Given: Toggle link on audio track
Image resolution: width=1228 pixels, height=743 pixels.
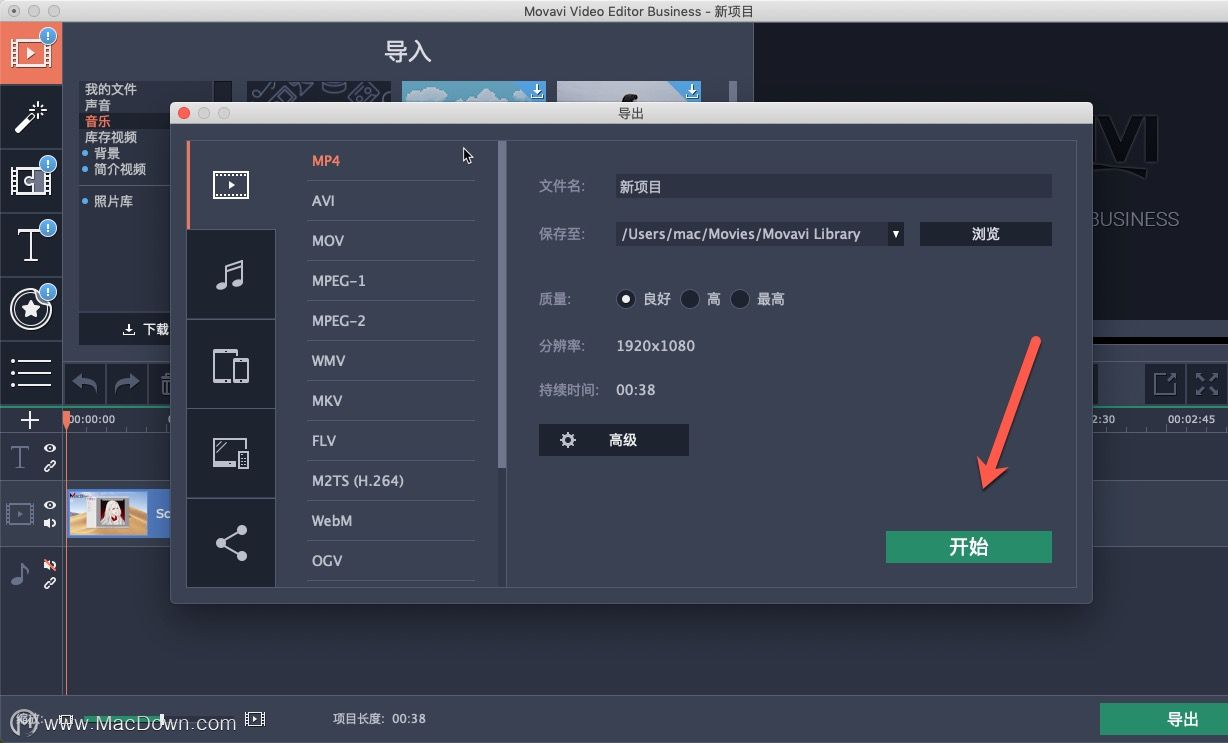Looking at the screenshot, I should point(50,583).
